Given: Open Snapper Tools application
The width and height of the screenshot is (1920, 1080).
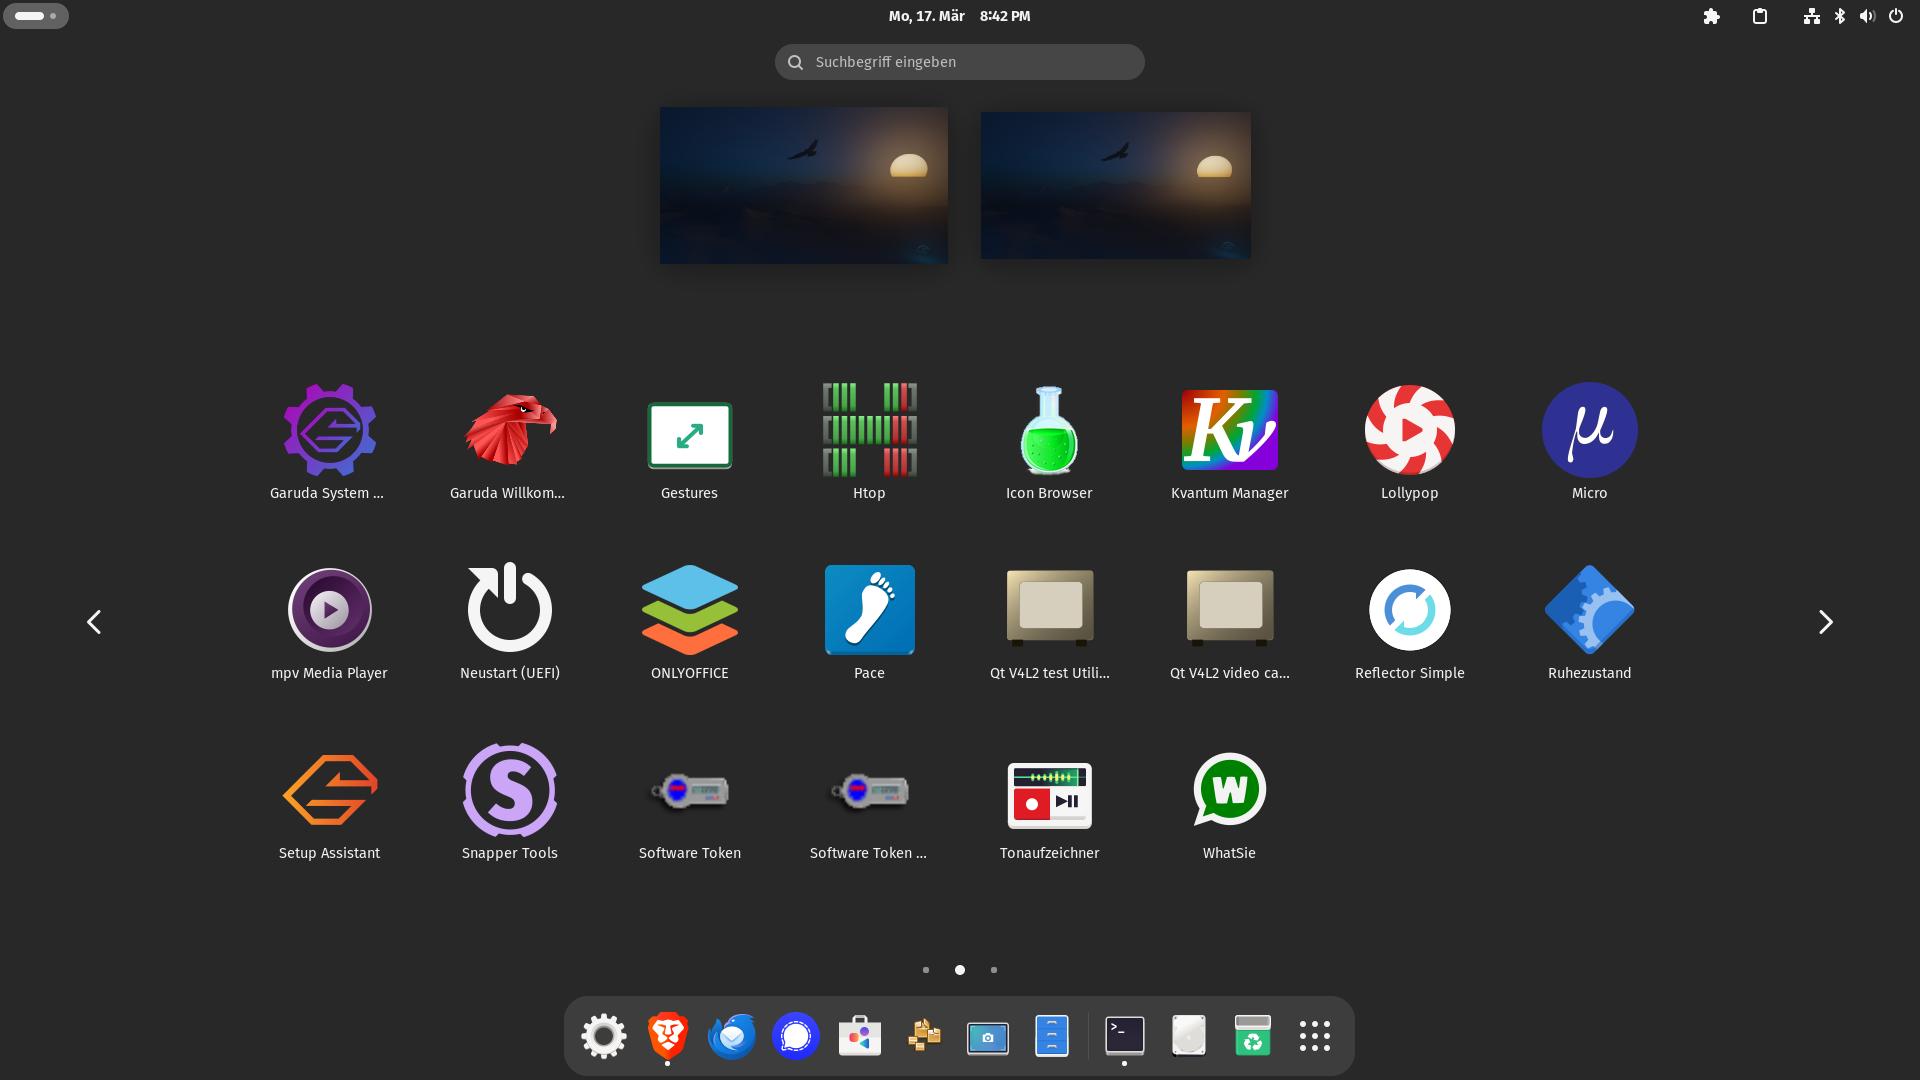Looking at the screenshot, I should 509,791.
